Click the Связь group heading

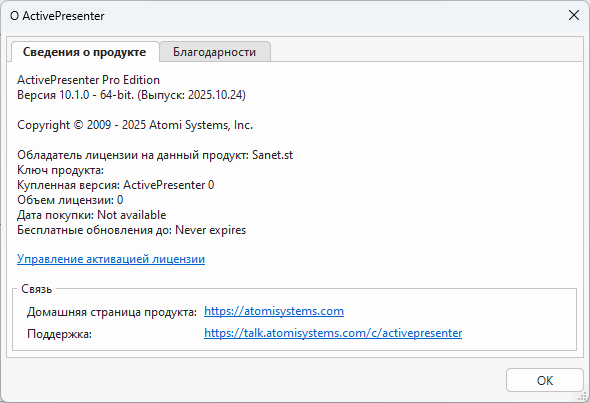[x=36, y=289]
